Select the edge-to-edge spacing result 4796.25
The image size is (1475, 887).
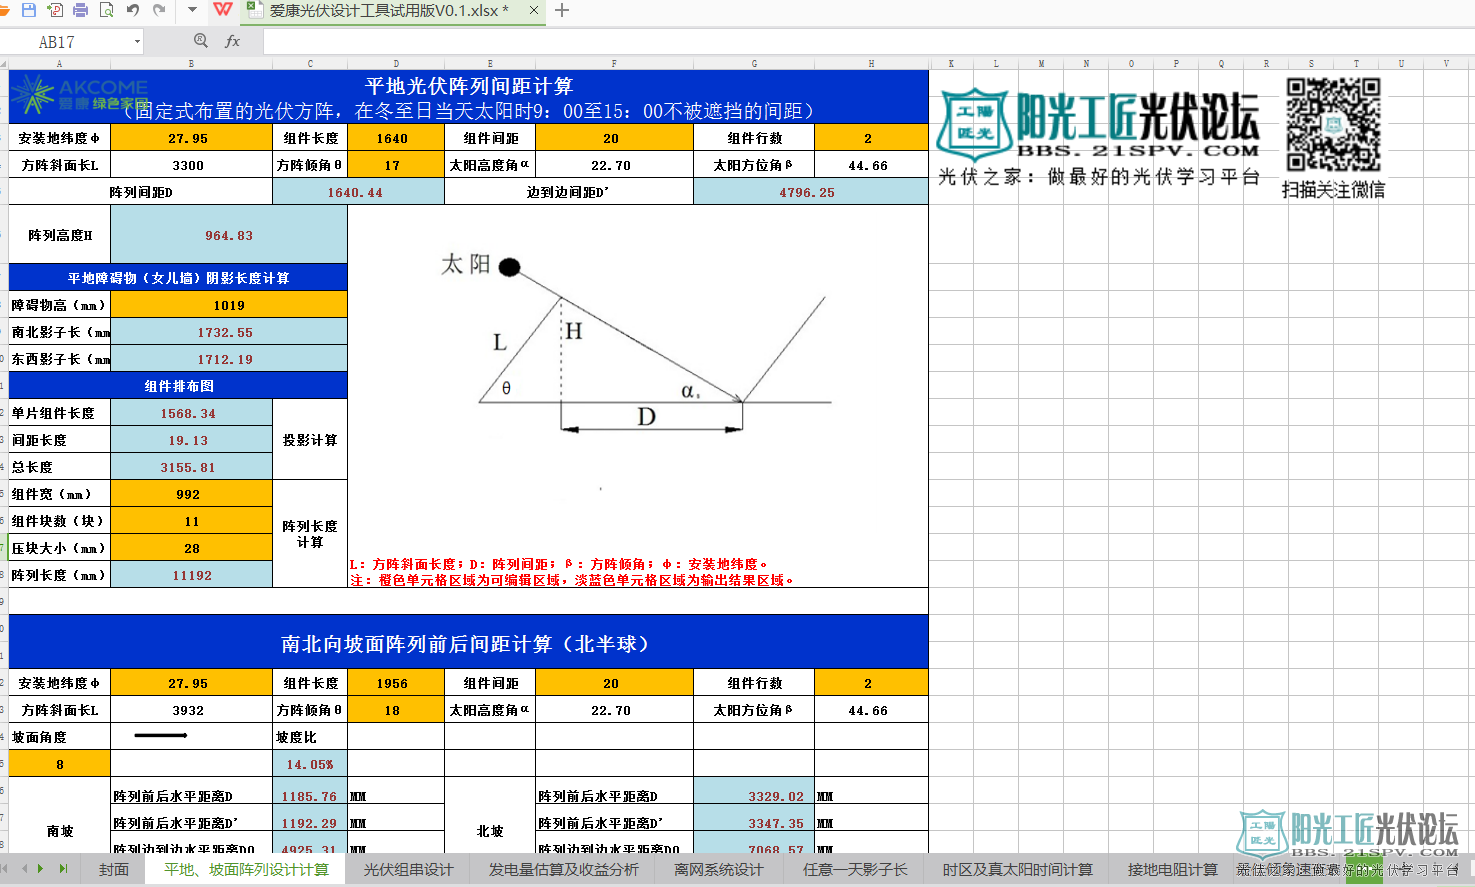click(x=810, y=192)
